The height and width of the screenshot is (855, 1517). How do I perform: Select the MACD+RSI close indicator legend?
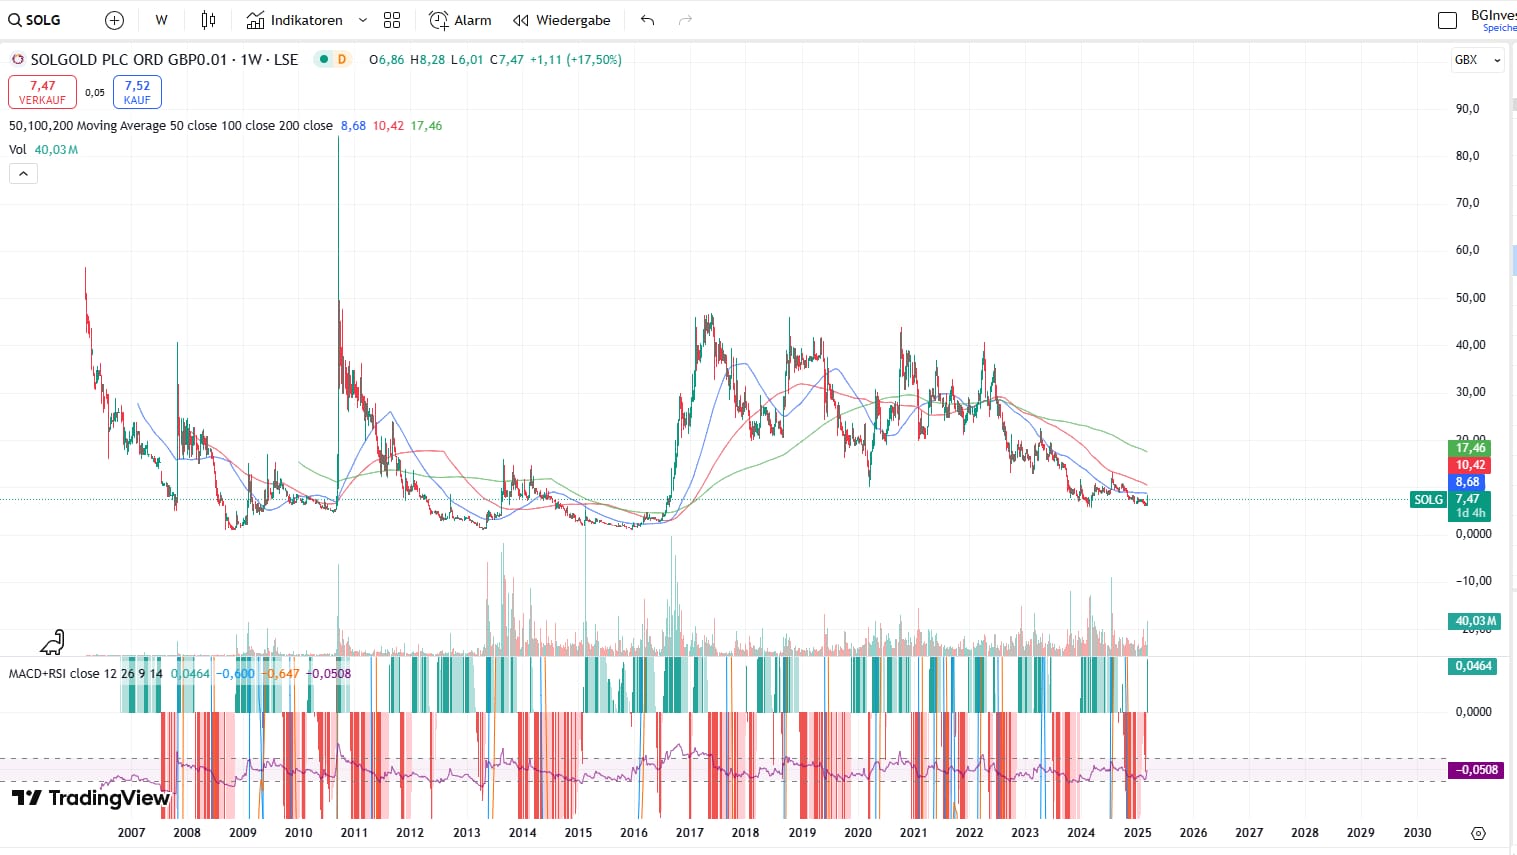coord(85,674)
